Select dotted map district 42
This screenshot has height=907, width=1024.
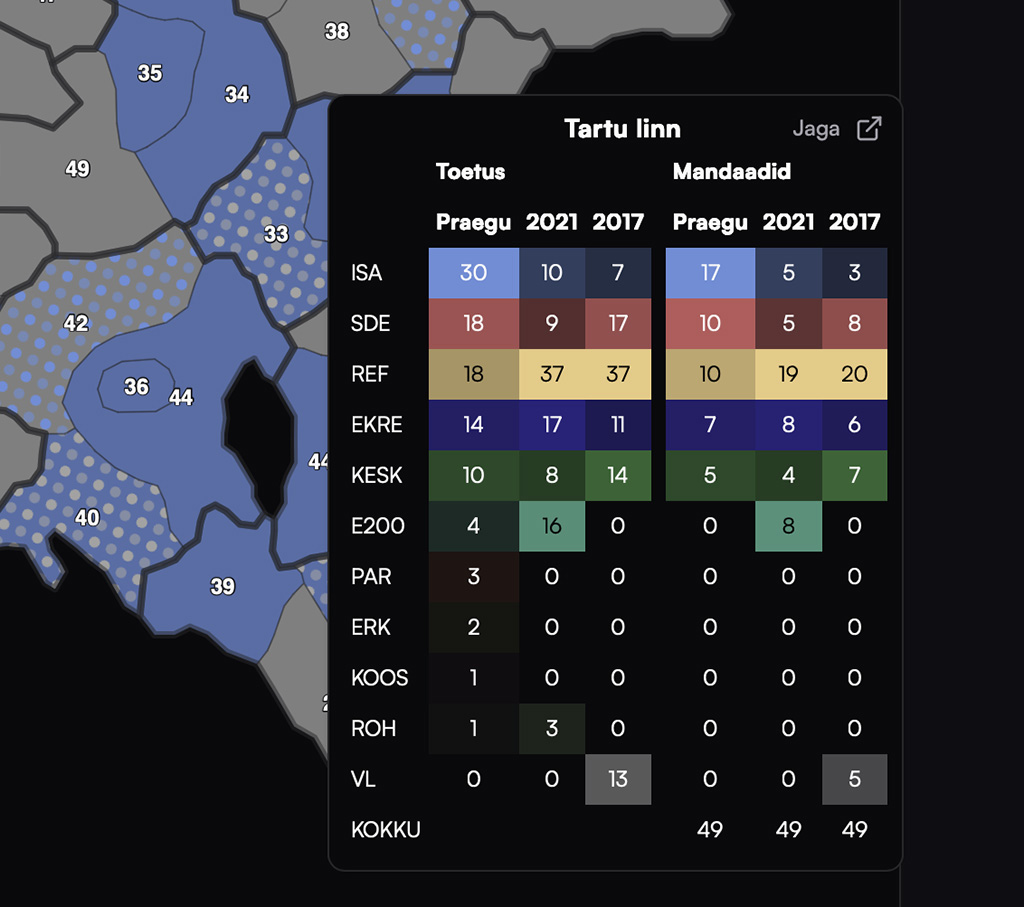pyautogui.click(x=76, y=323)
